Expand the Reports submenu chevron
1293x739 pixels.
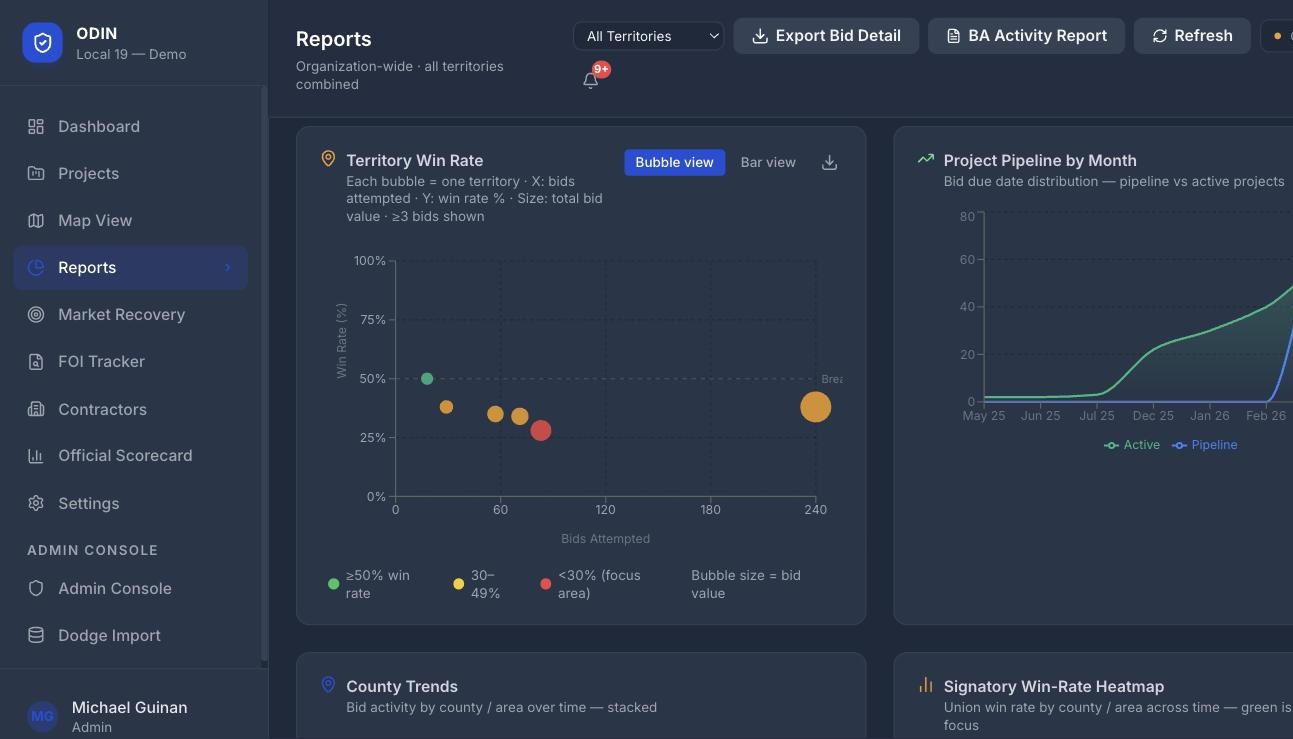click(227, 267)
